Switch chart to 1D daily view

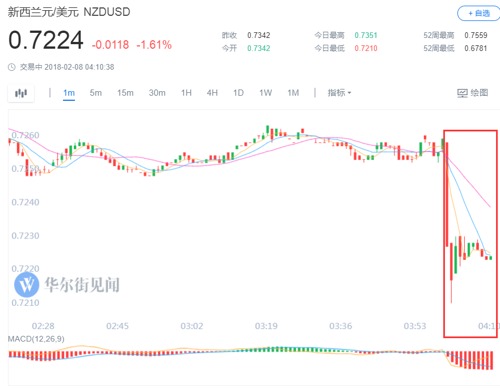coord(238,93)
